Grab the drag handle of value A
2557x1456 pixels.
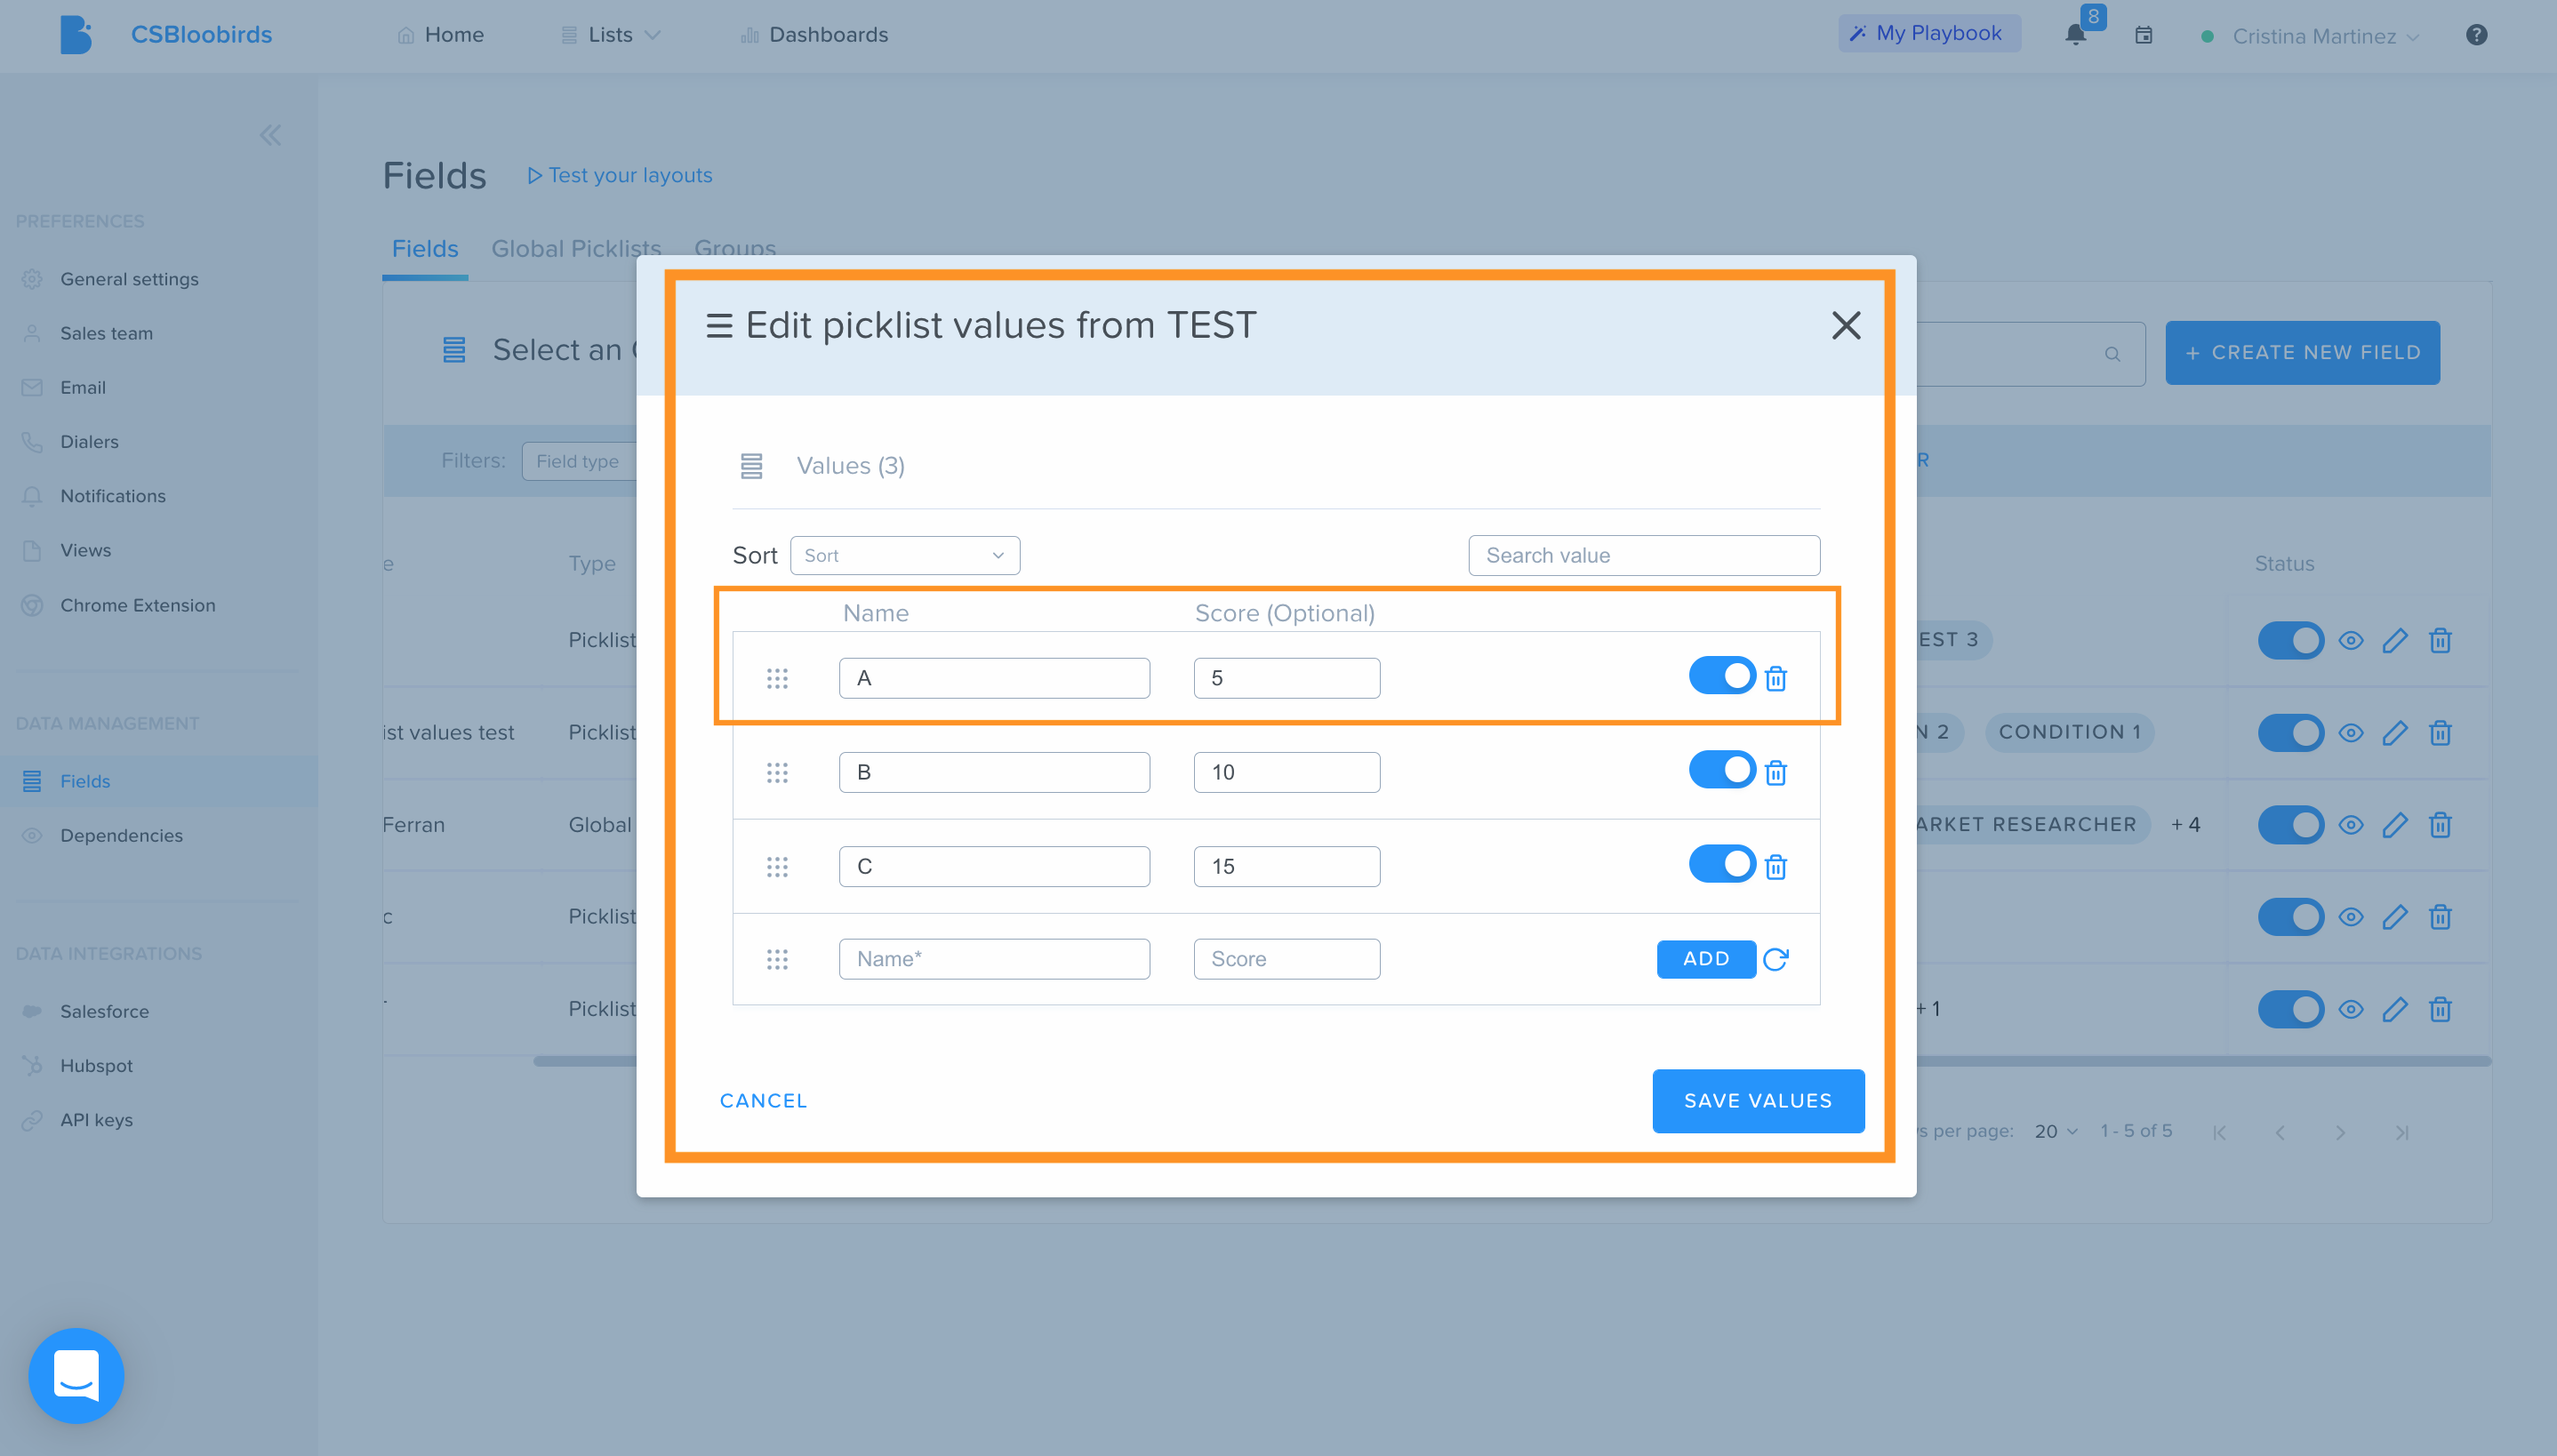[x=777, y=679]
